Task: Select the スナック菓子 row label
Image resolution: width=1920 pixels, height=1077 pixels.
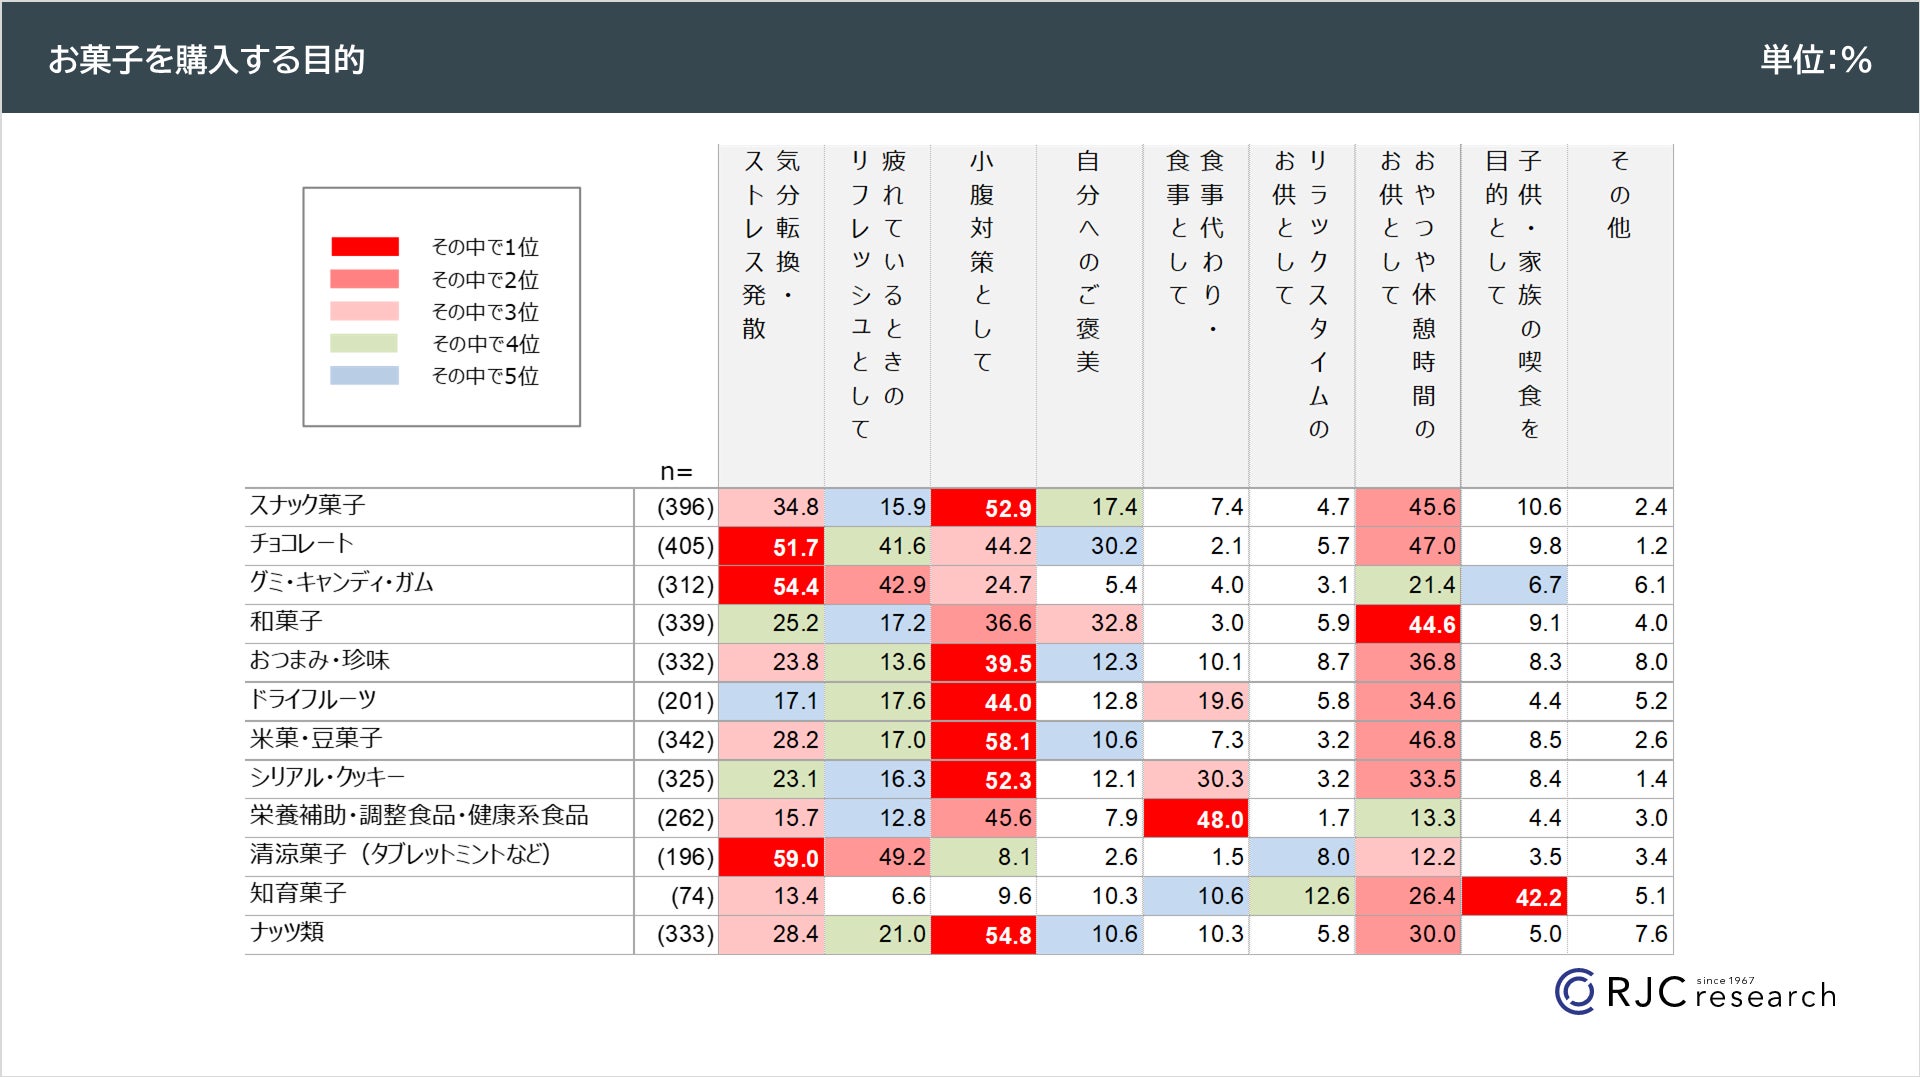Action: click(307, 505)
